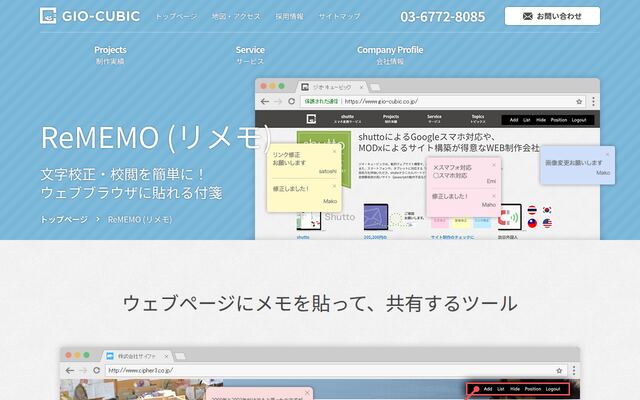Image resolution: width=640 pixels, height=400 pixels.
Task: Open the 採用情報 nav link
Action: coord(289,16)
